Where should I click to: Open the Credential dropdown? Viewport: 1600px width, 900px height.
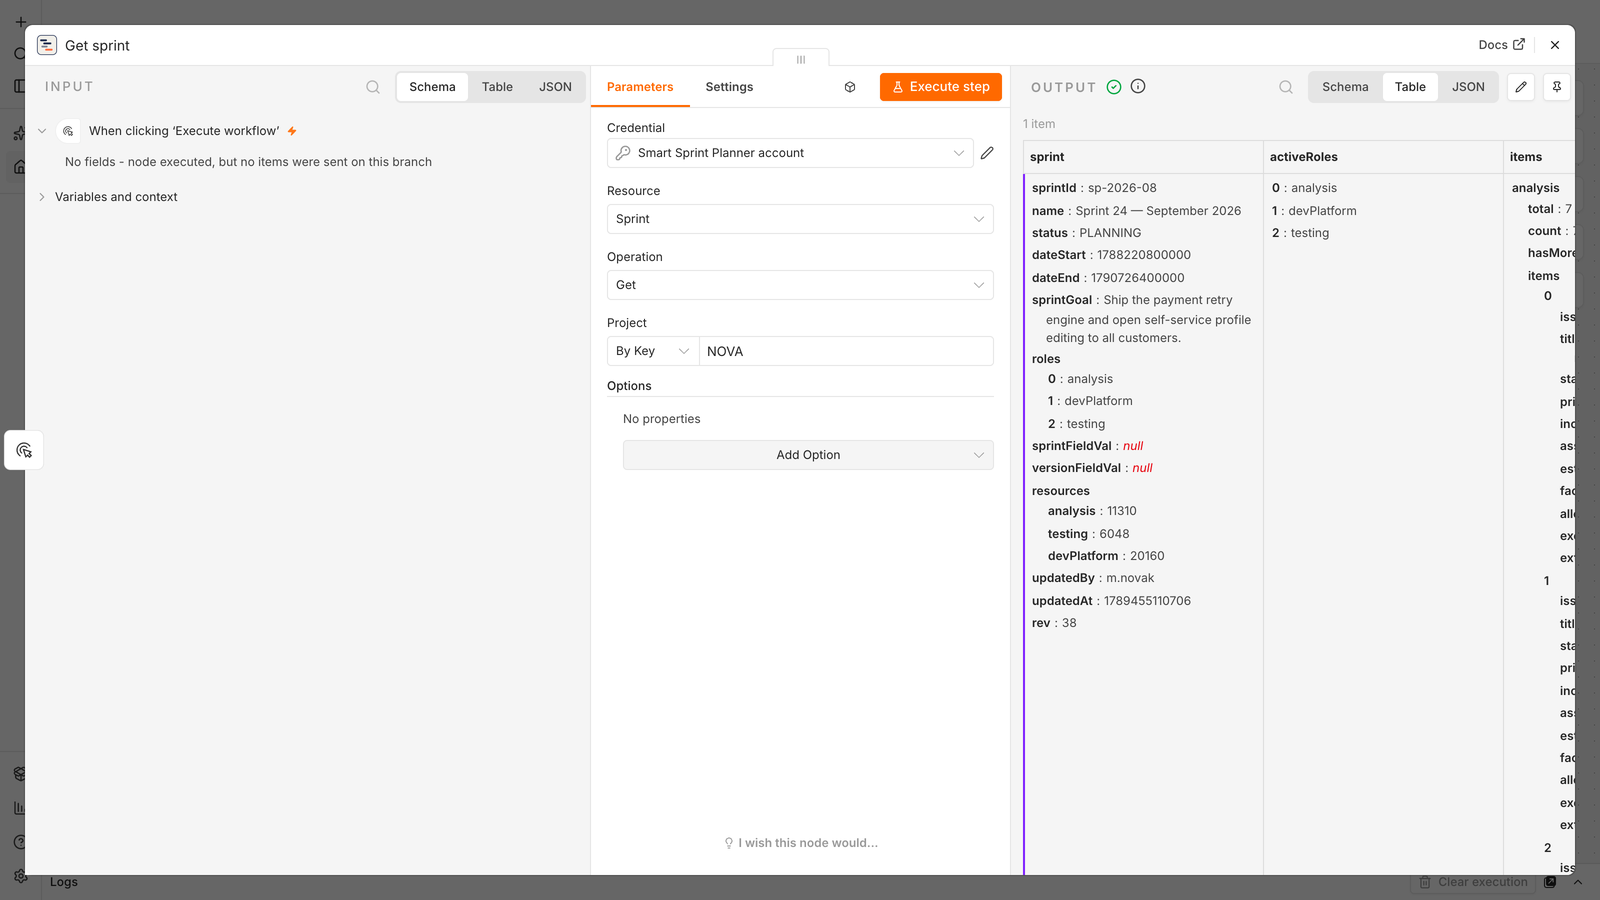[x=790, y=153]
